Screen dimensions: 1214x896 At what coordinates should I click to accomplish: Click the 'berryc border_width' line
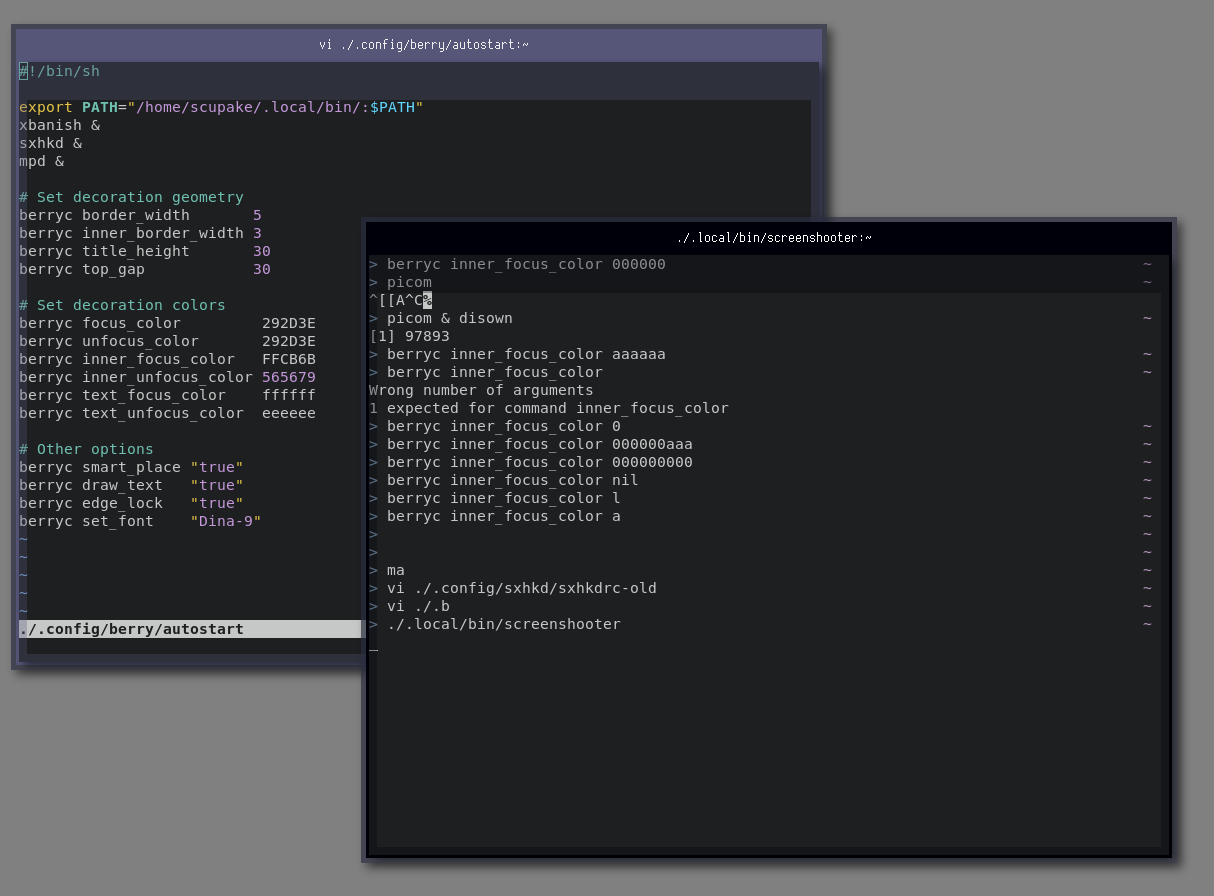(140, 215)
